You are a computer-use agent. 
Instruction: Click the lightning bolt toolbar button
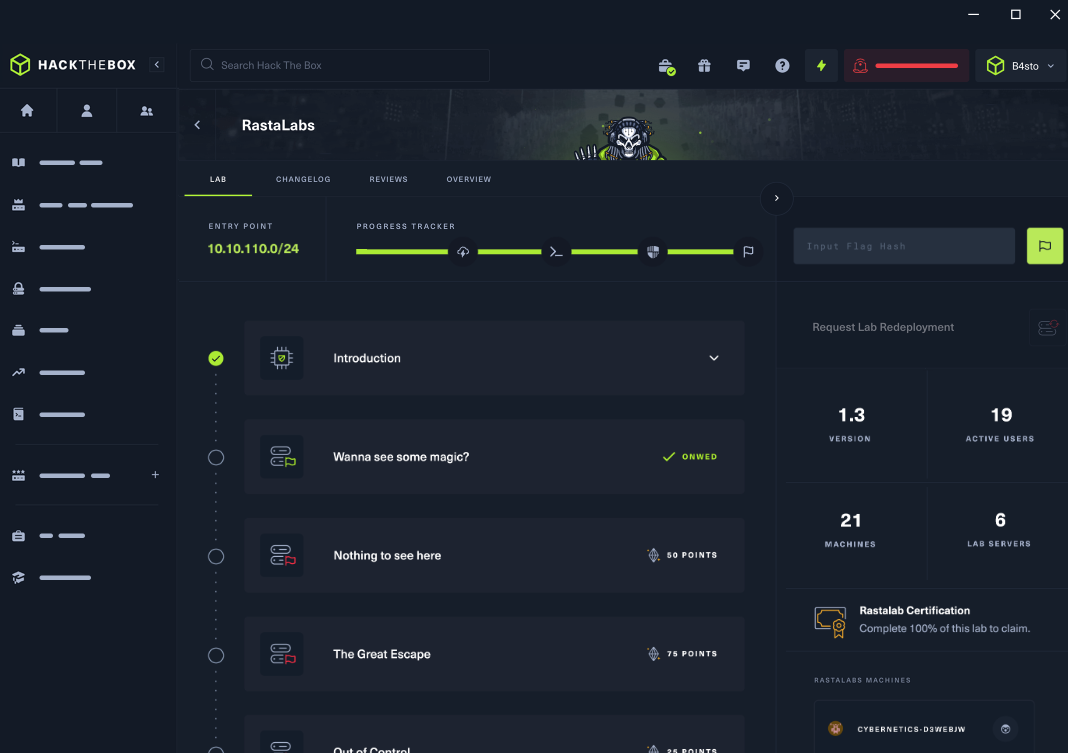pos(821,65)
